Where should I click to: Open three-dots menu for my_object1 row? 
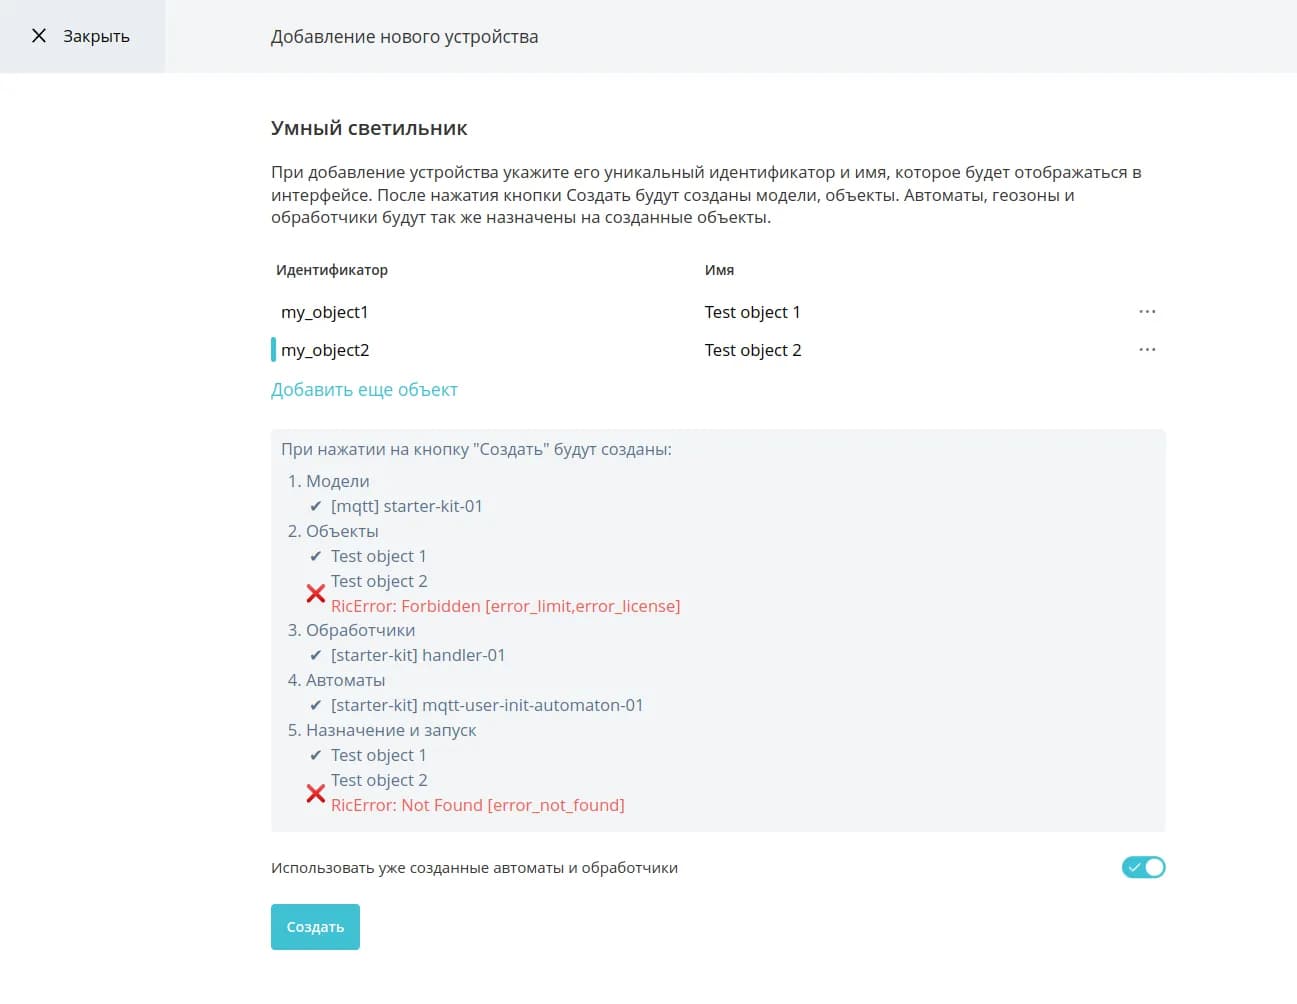coord(1147,312)
